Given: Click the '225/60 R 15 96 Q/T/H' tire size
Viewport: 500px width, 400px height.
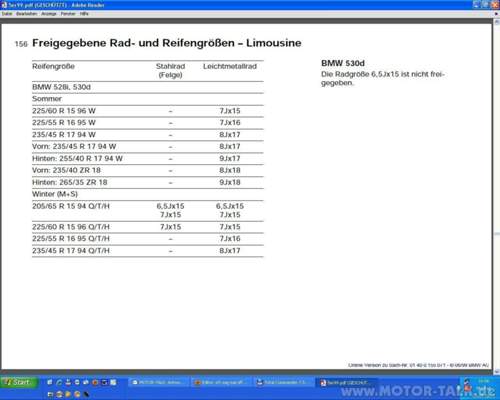Looking at the screenshot, I should [71, 227].
